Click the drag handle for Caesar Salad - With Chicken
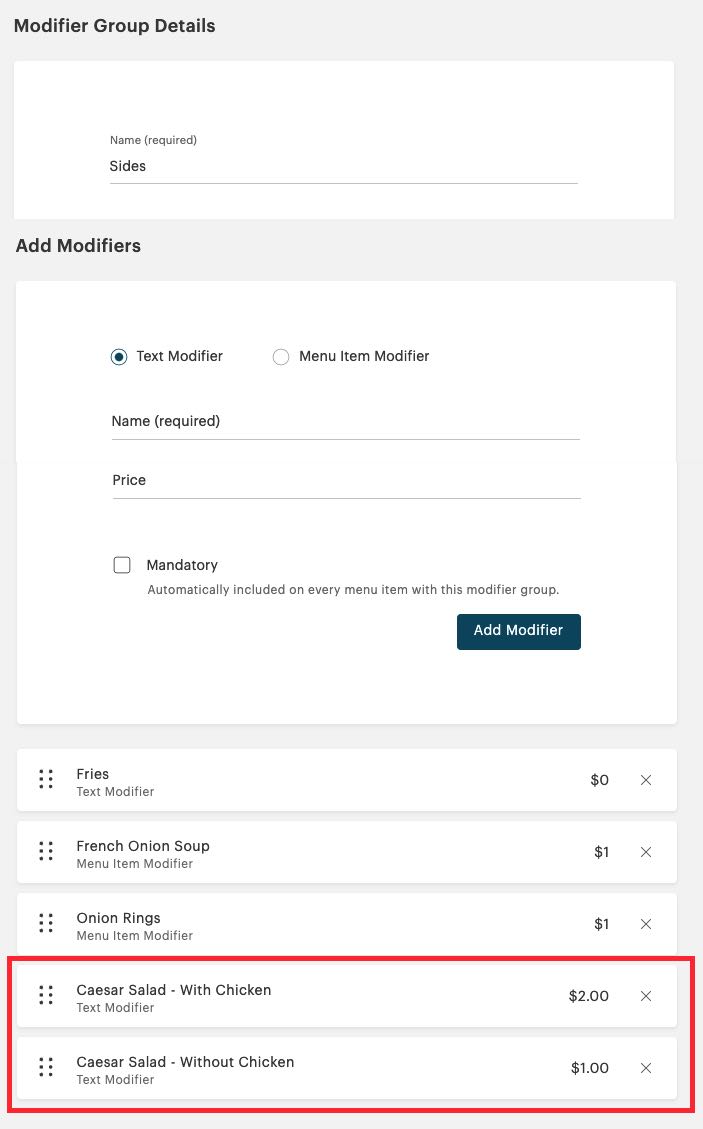This screenshot has width=703, height=1129. (45, 995)
